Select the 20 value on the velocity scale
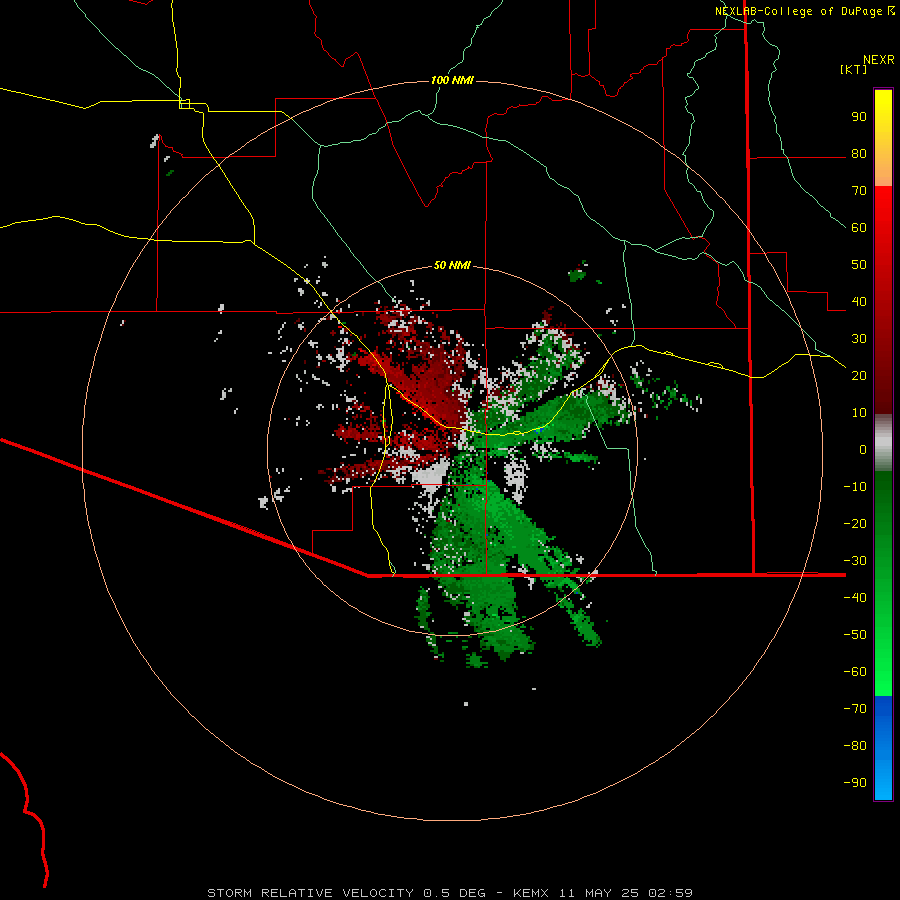Image resolution: width=900 pixels, height=900 pixels. 859,376
